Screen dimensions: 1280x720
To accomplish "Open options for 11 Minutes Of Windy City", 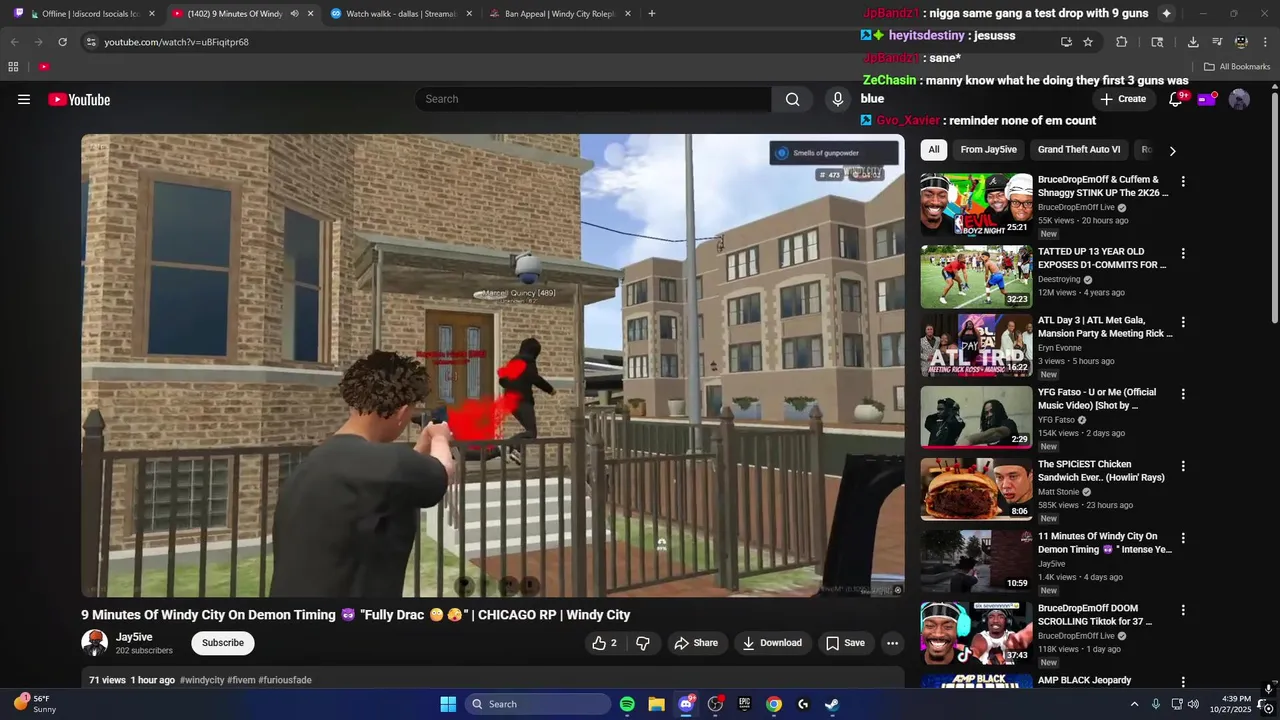I will pos(1183,538).
